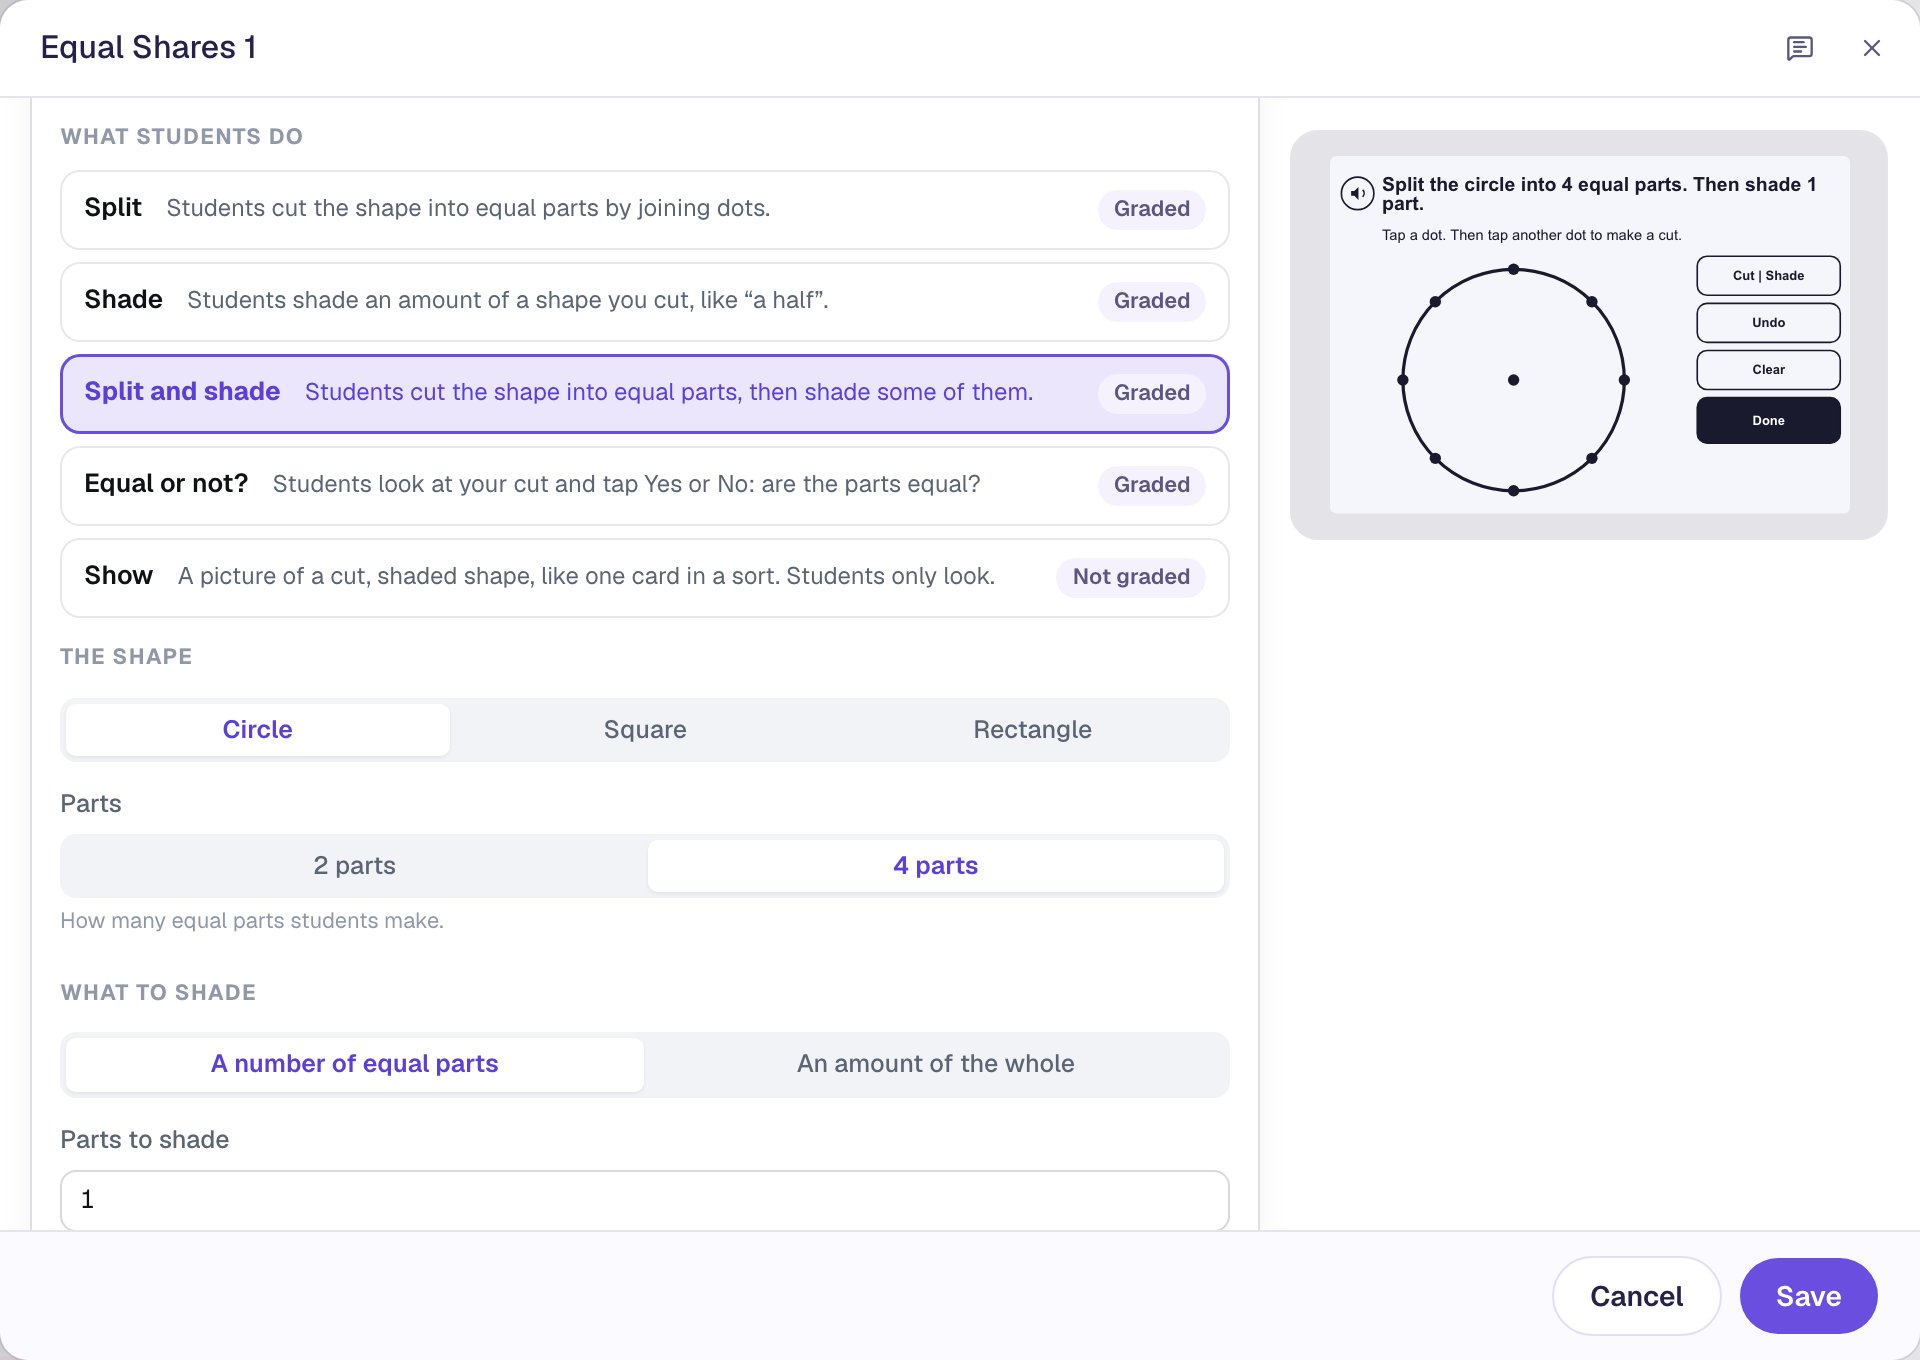Click Done in the preview
The width and height of the screenshot is (1920, 1360).
(x=1768, y=421)
